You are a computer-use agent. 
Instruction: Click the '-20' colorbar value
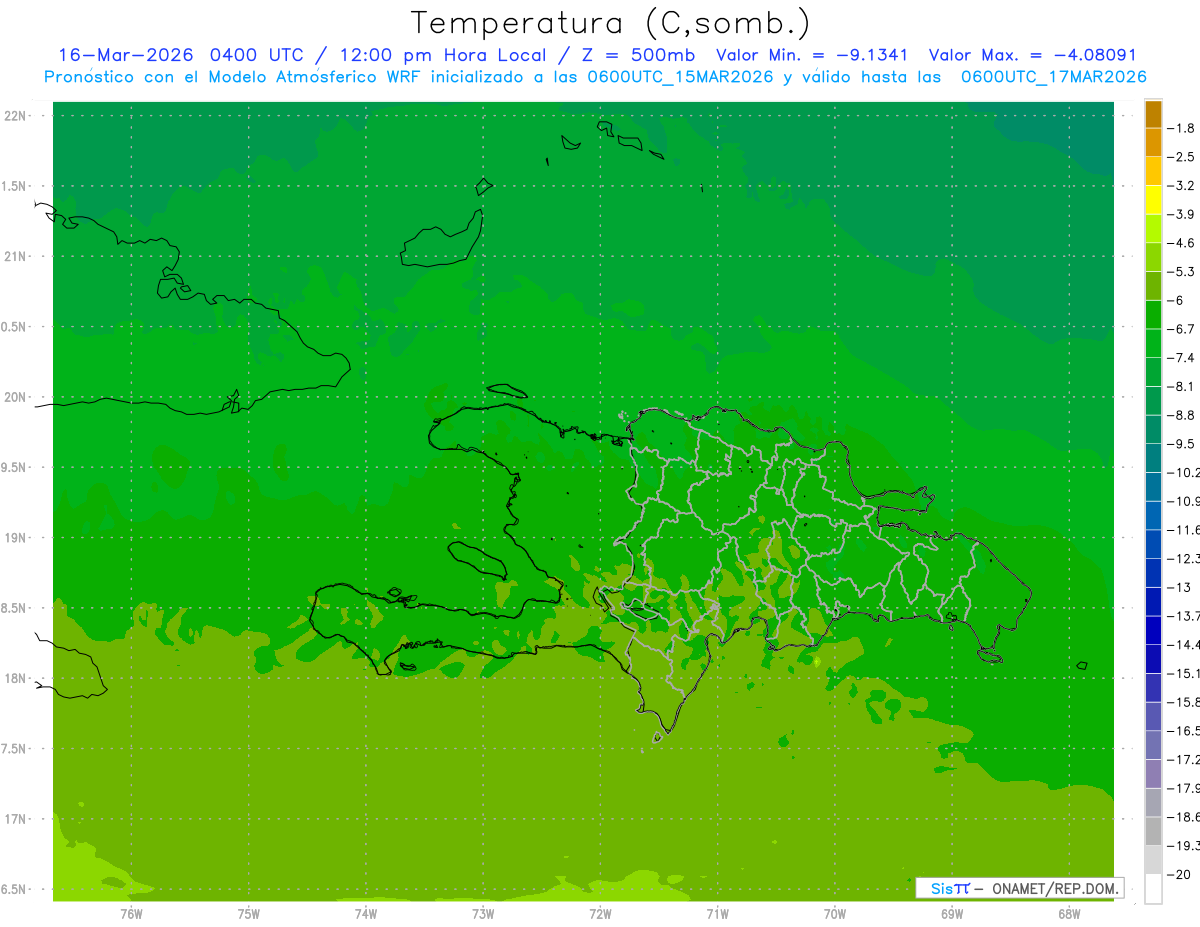(x=1179, y=874)
